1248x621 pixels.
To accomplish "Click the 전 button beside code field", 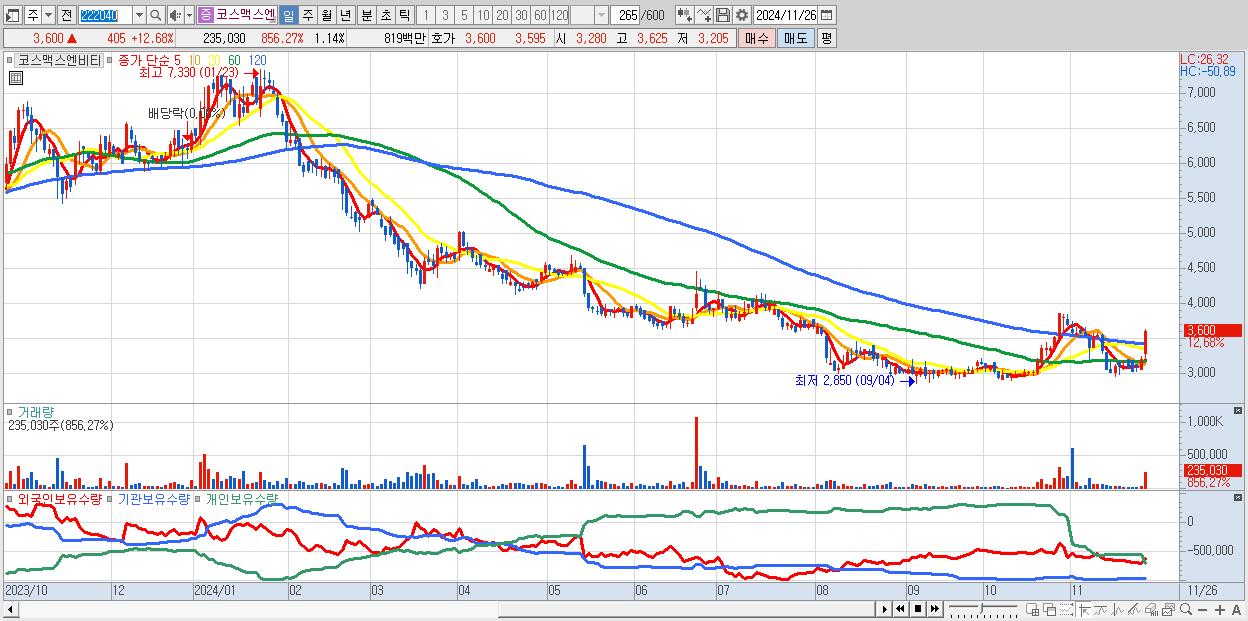I will (x=67, y=15).
